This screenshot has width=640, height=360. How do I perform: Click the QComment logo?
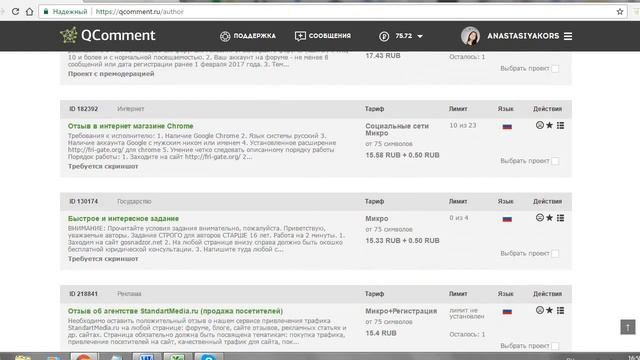108,36
